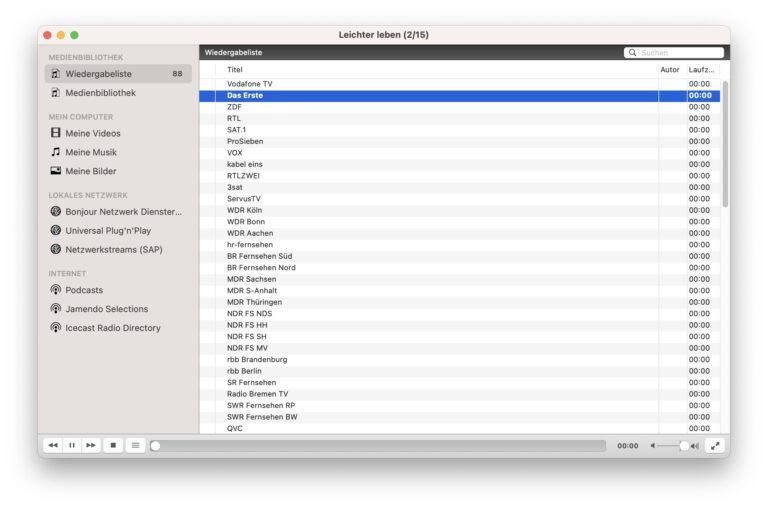Open the Medienbibliothek sidebar entry
This screenshot has width=768, height=508.
point(118,93)
